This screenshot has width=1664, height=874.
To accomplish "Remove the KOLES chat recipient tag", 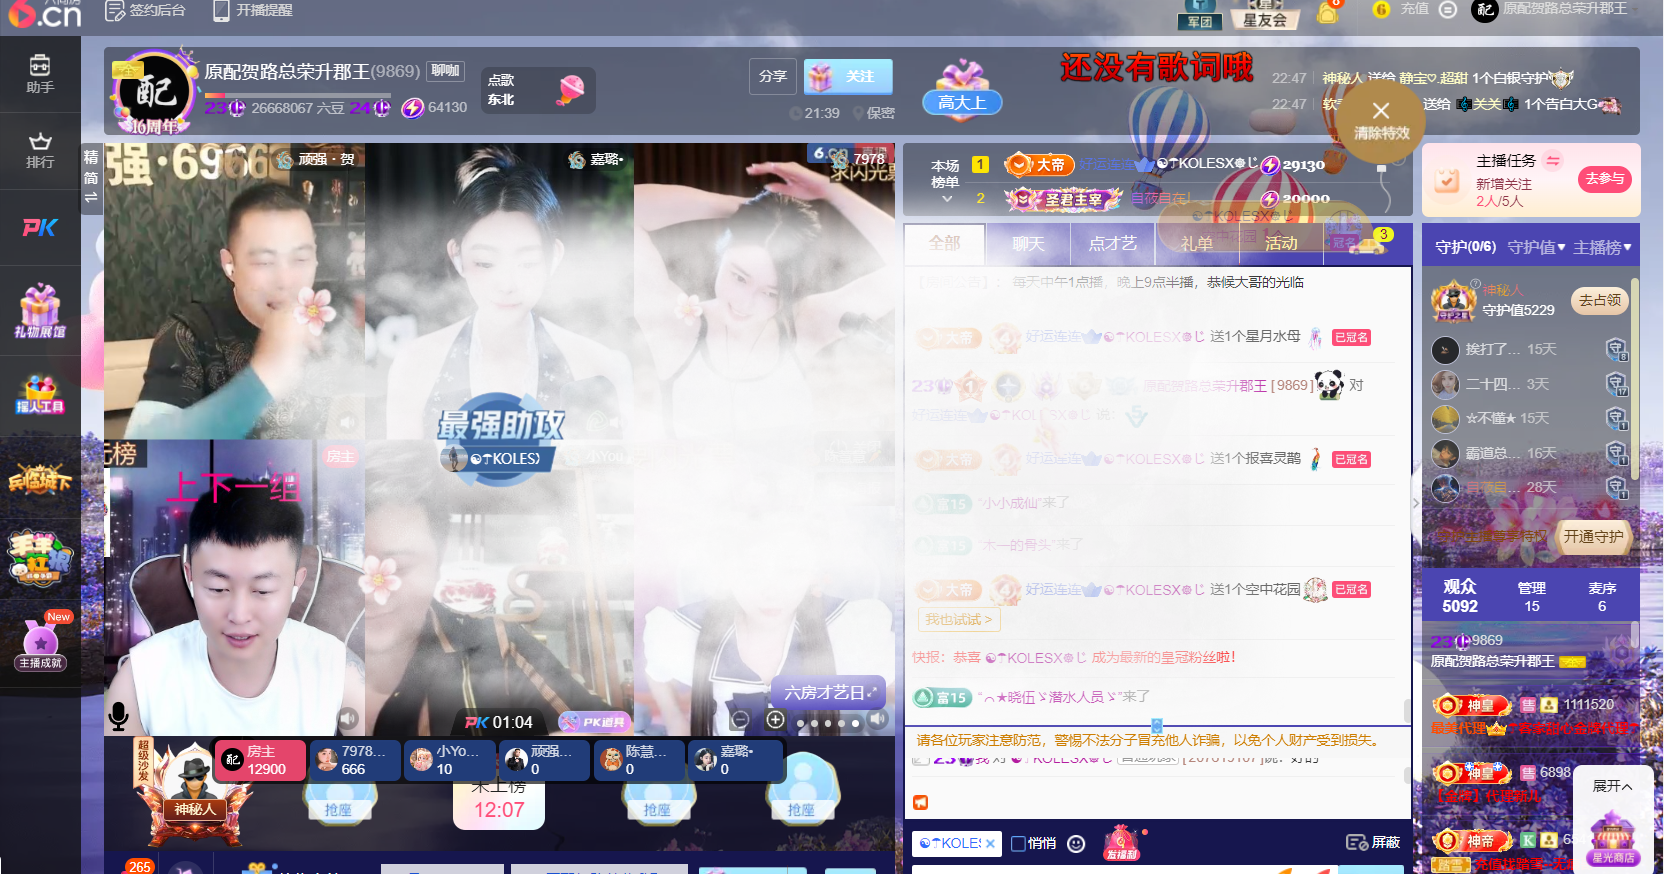I will [x=990, y=843].
